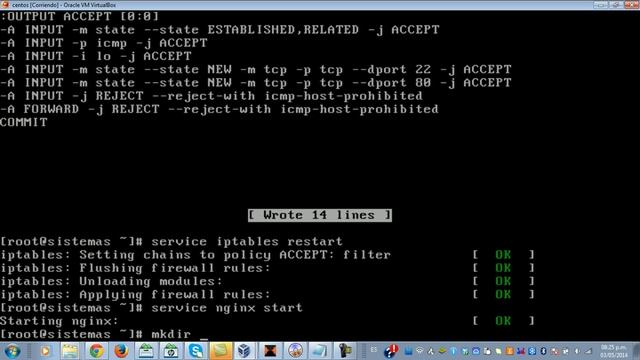Click the green tray icon
This screenshot has height=360, width=640.
442,350
